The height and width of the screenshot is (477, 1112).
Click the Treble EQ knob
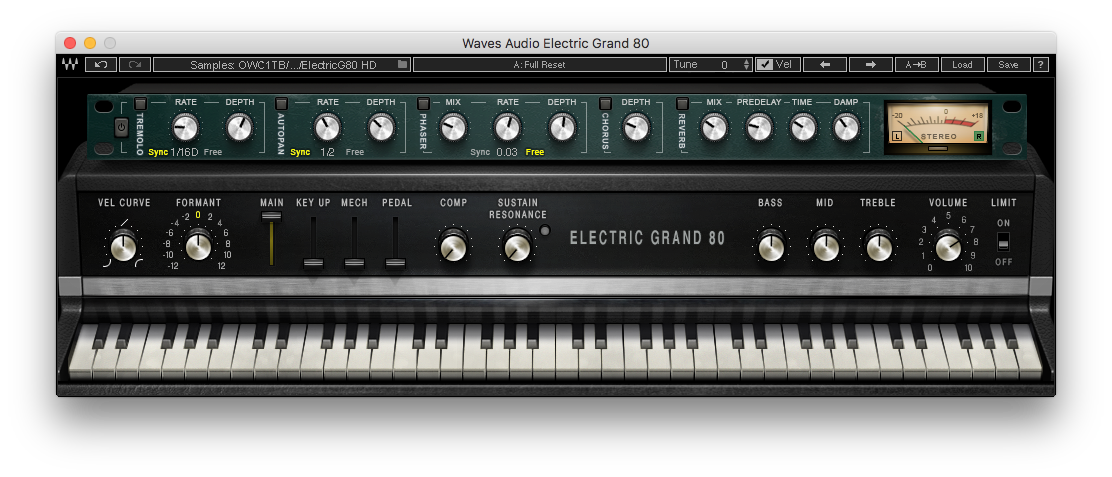[x=879, y=246]
